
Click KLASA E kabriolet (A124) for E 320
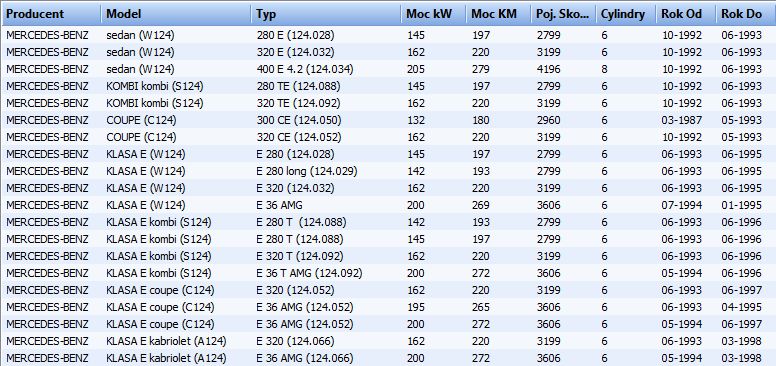point(166,341)
